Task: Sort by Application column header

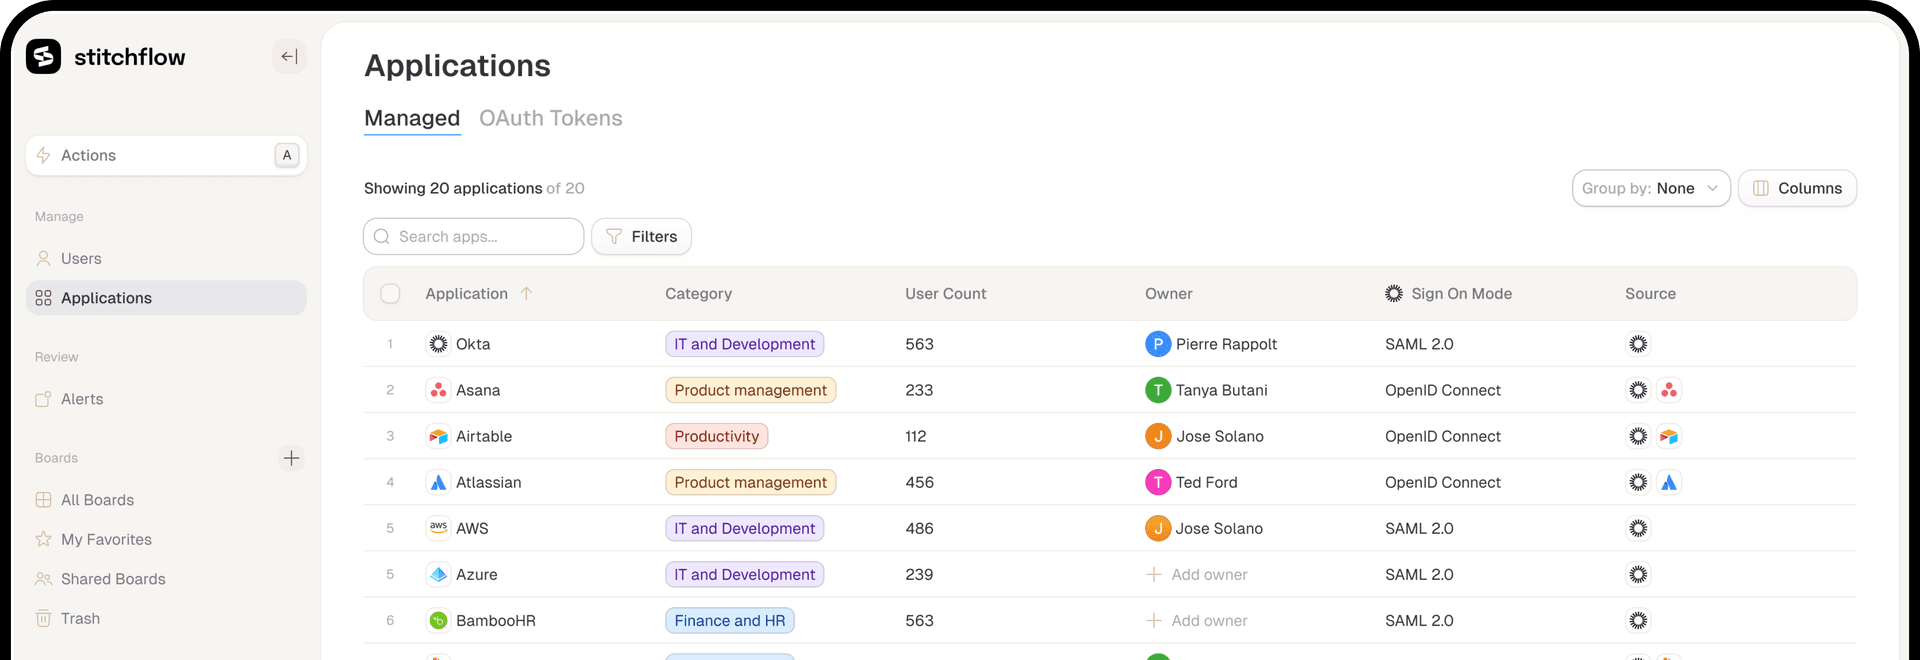Action: point(466,293)
